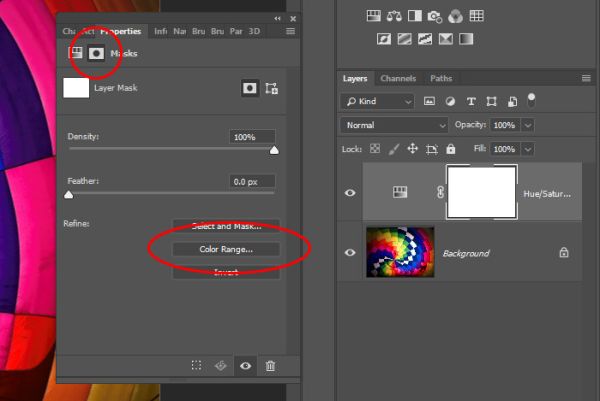The height and width of the screenshot is (401, 600).
Task: Add a Photo Filter adjustment
Action: 435,16
